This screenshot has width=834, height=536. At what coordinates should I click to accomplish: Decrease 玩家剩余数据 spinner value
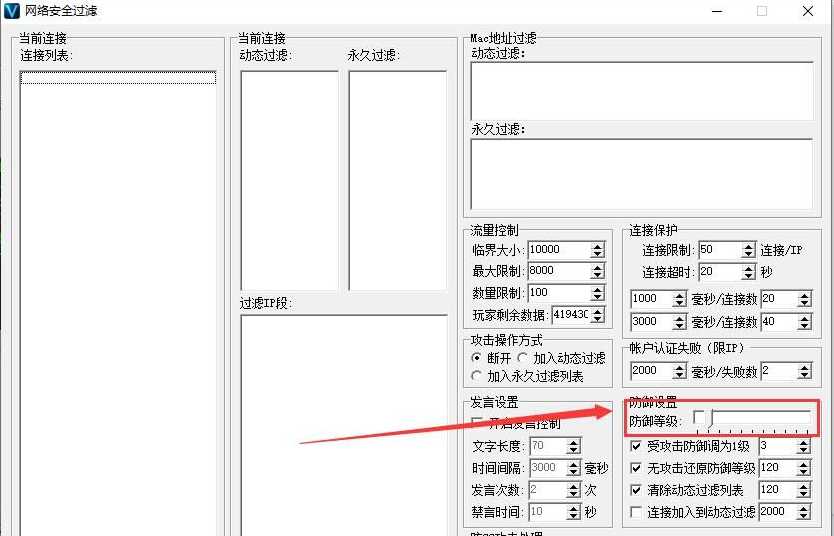pos(597,319)
